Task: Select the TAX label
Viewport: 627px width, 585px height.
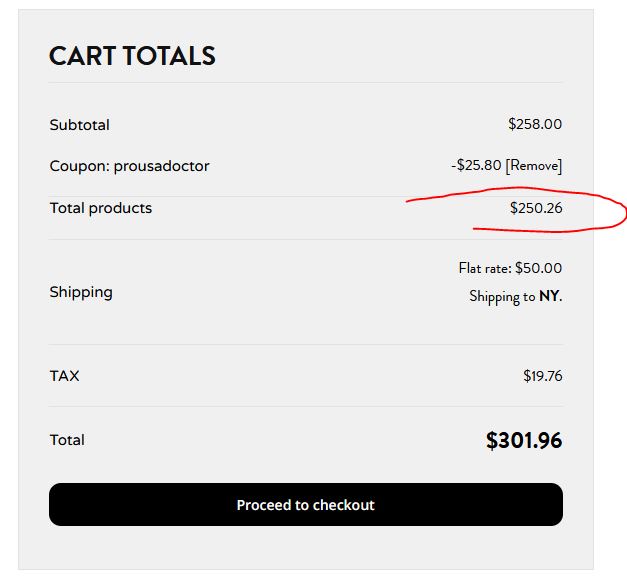Action: (64, 376)
